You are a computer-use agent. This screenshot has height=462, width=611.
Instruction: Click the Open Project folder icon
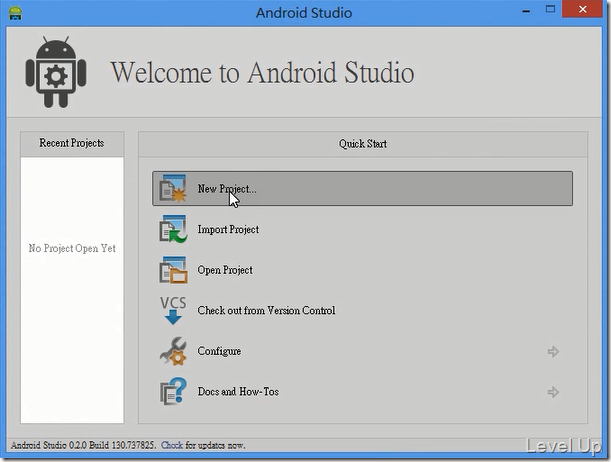point(173,270)
